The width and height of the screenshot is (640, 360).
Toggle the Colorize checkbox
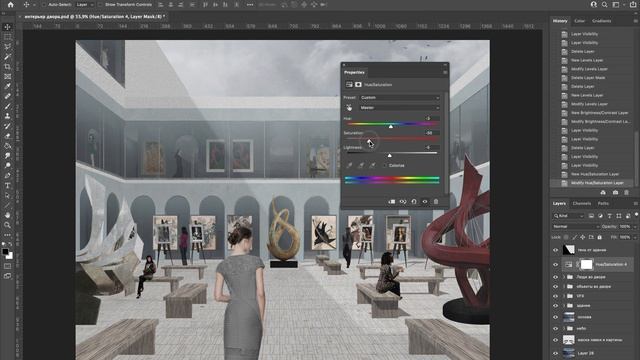pyautogui.click(x=384, y=165)
